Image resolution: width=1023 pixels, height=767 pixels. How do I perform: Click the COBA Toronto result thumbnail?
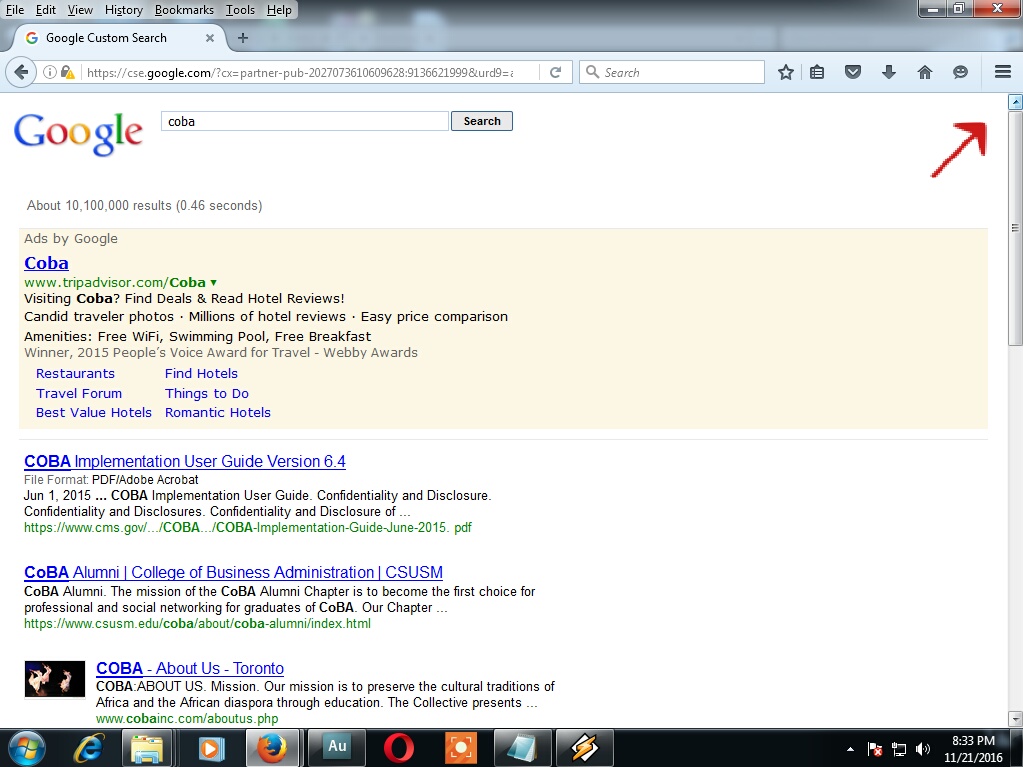click(x=55, y=679)
